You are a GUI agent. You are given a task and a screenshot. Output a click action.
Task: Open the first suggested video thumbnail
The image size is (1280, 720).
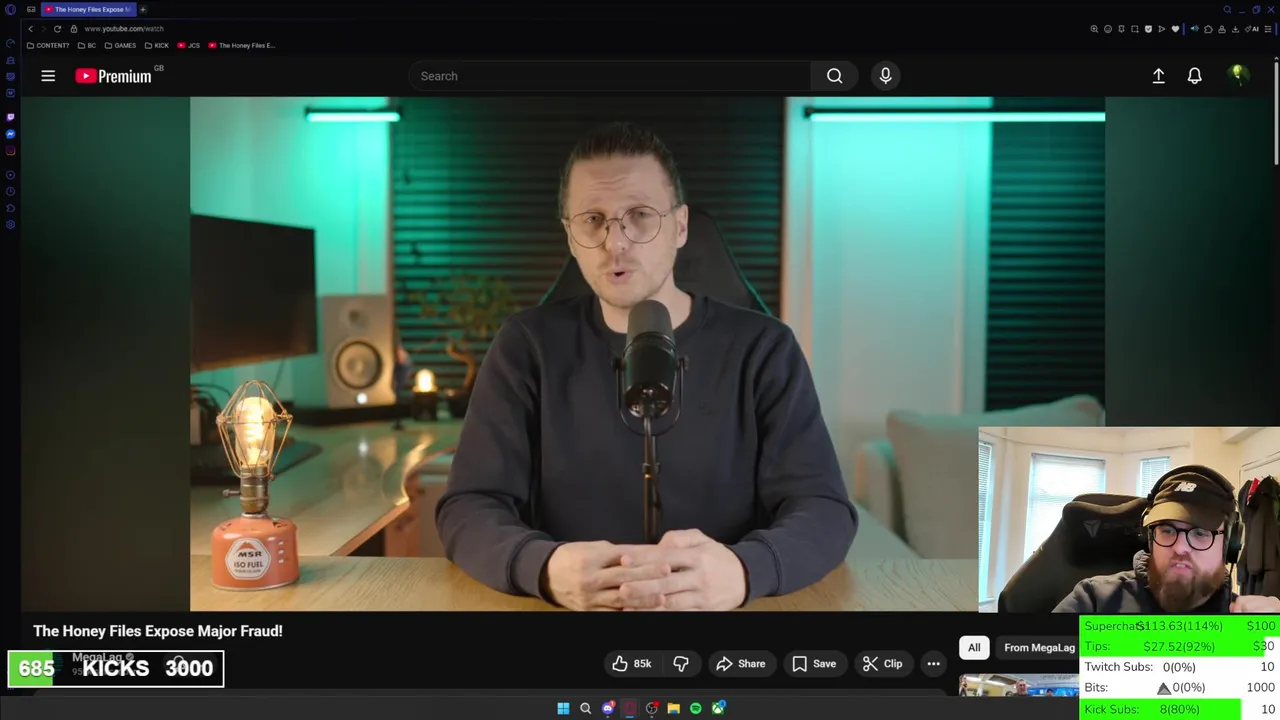point(1019,686)
